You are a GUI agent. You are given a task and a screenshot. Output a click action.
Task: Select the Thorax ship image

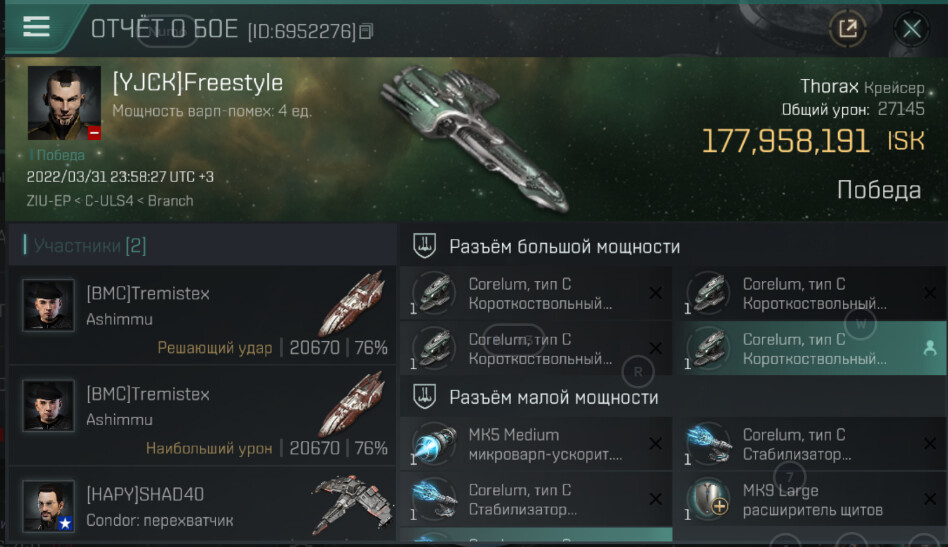pyautogui.click(x=475, y=137)
